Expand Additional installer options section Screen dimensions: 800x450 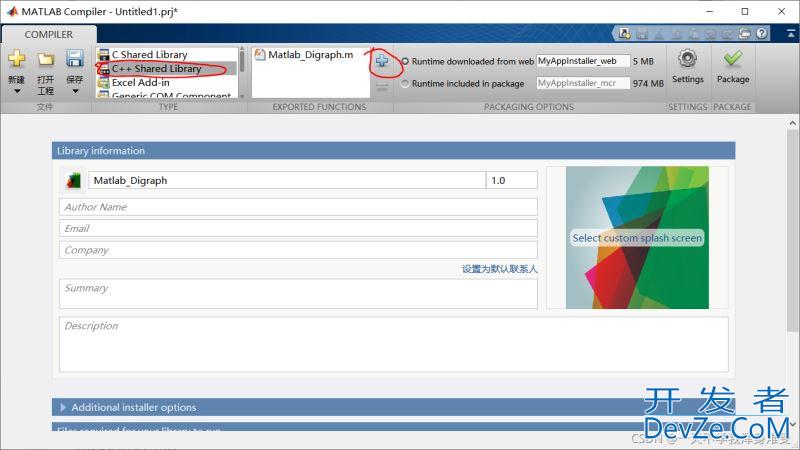point(63,407)
